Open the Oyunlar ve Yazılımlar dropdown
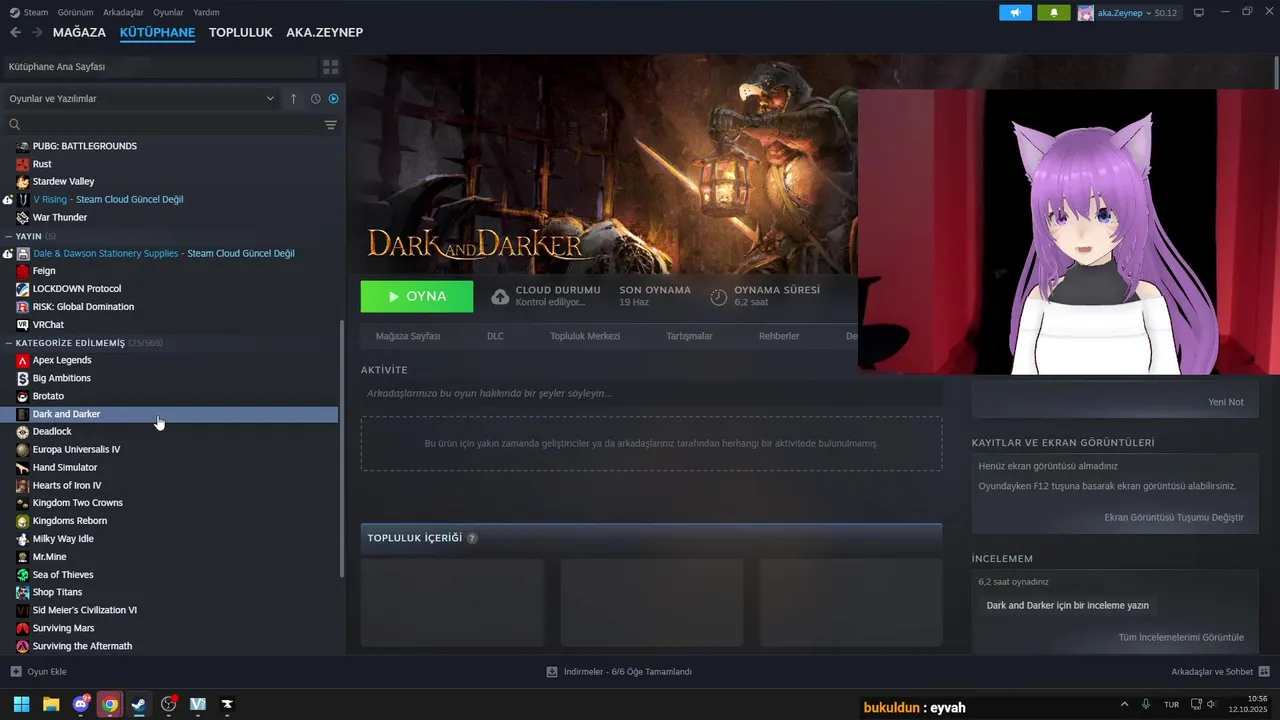1280x720 pixels. pos(141,99)
